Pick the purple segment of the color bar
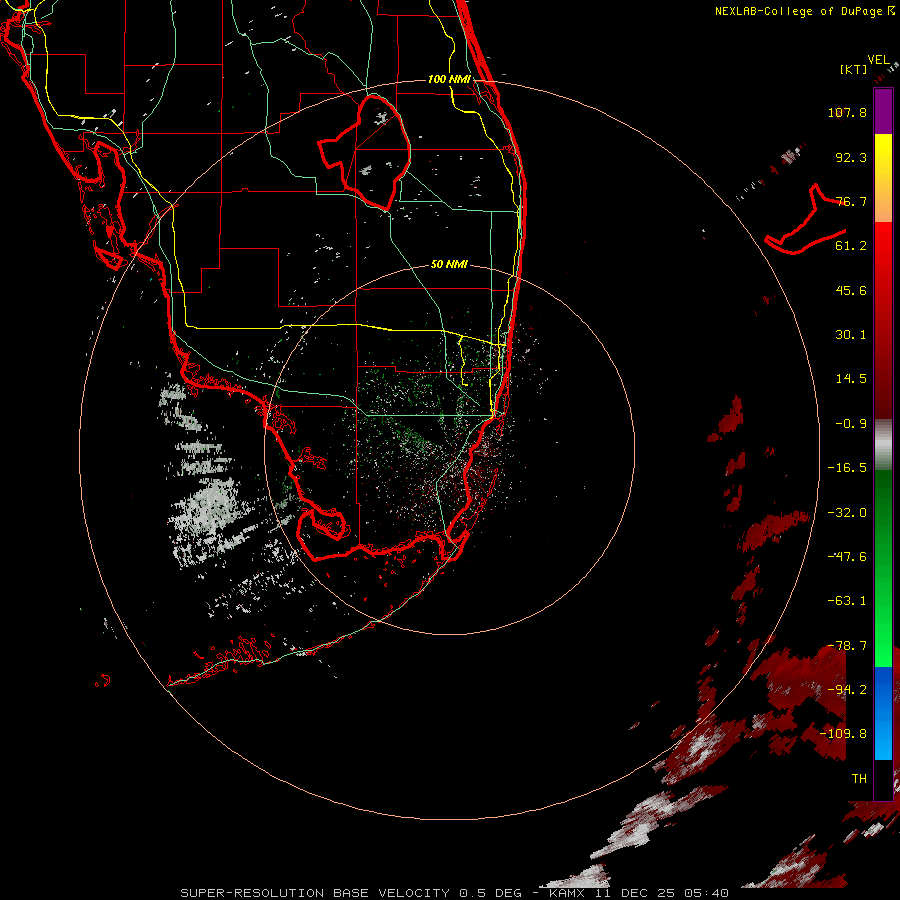Viewport: 900px width, 900px height. (883, 111)
